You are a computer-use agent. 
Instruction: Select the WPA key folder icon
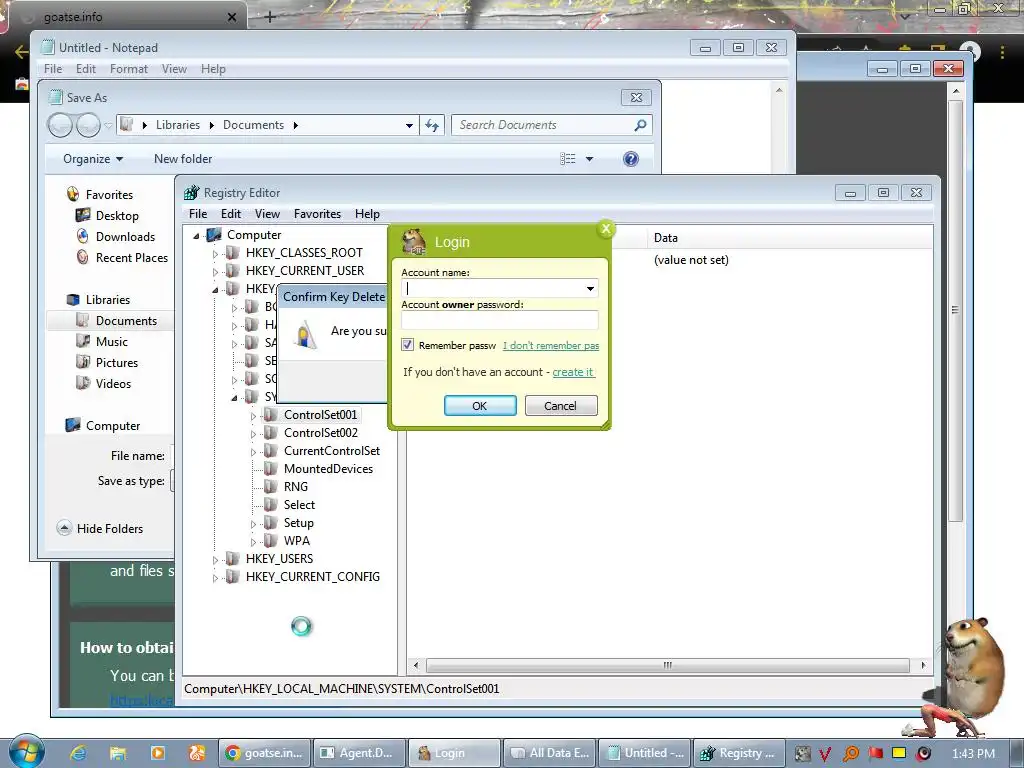[x=270, y=541]
